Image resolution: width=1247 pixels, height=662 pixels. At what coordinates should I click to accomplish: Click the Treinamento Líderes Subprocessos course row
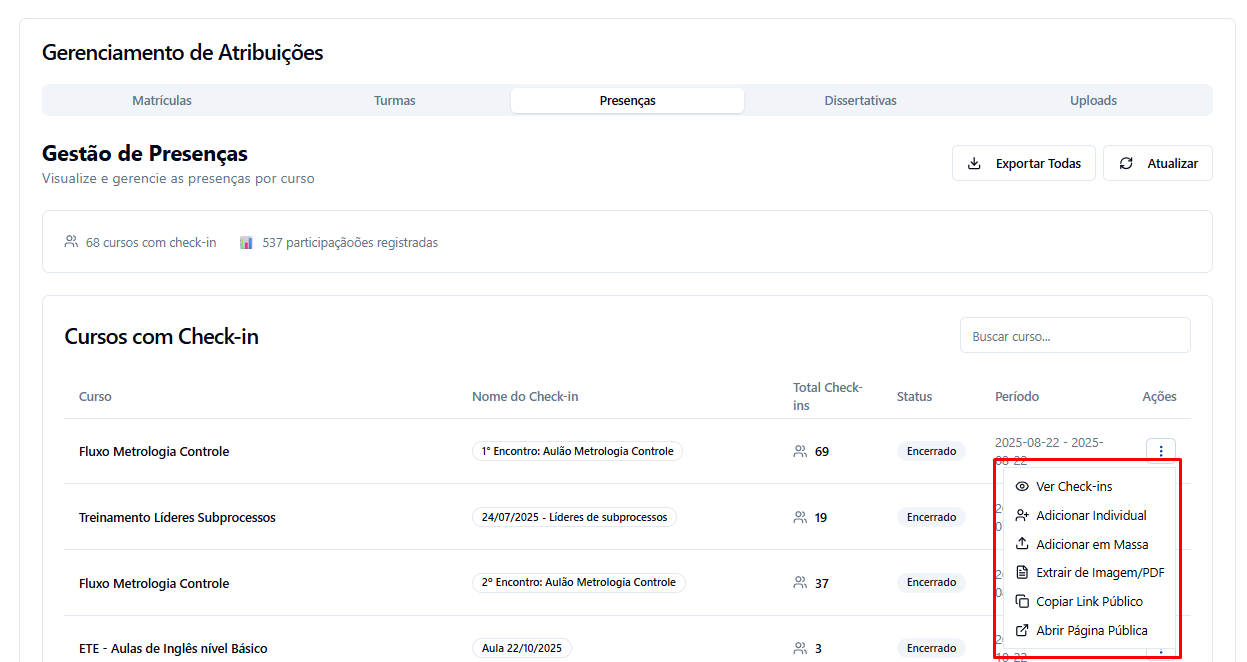[177, 518]
